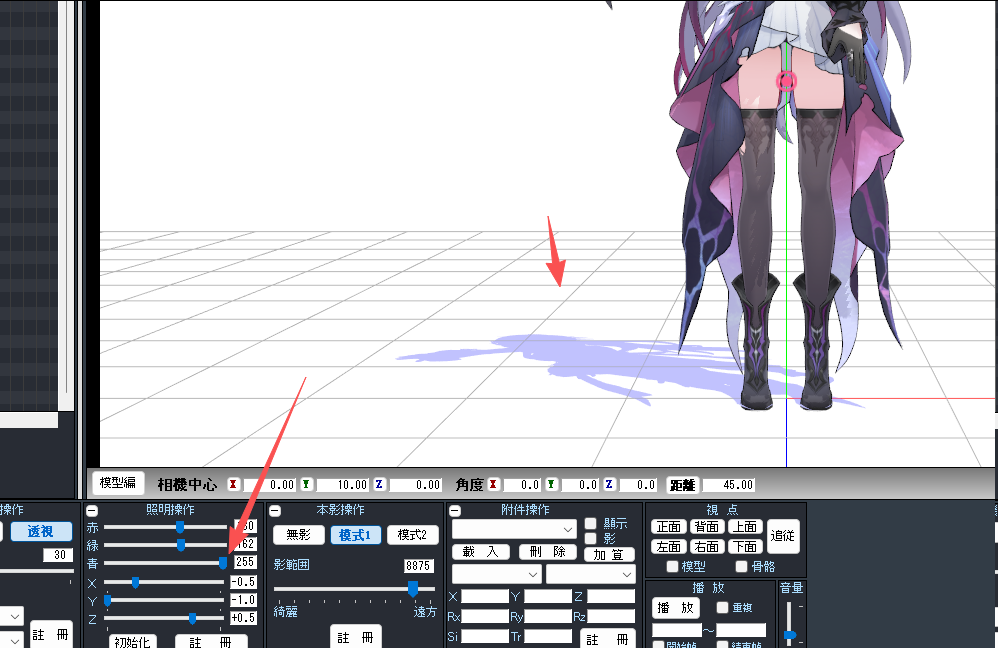Switch view to 上面 top
Image resolution: width=998 pixels, height=648 pixels.
click(745, 526)
